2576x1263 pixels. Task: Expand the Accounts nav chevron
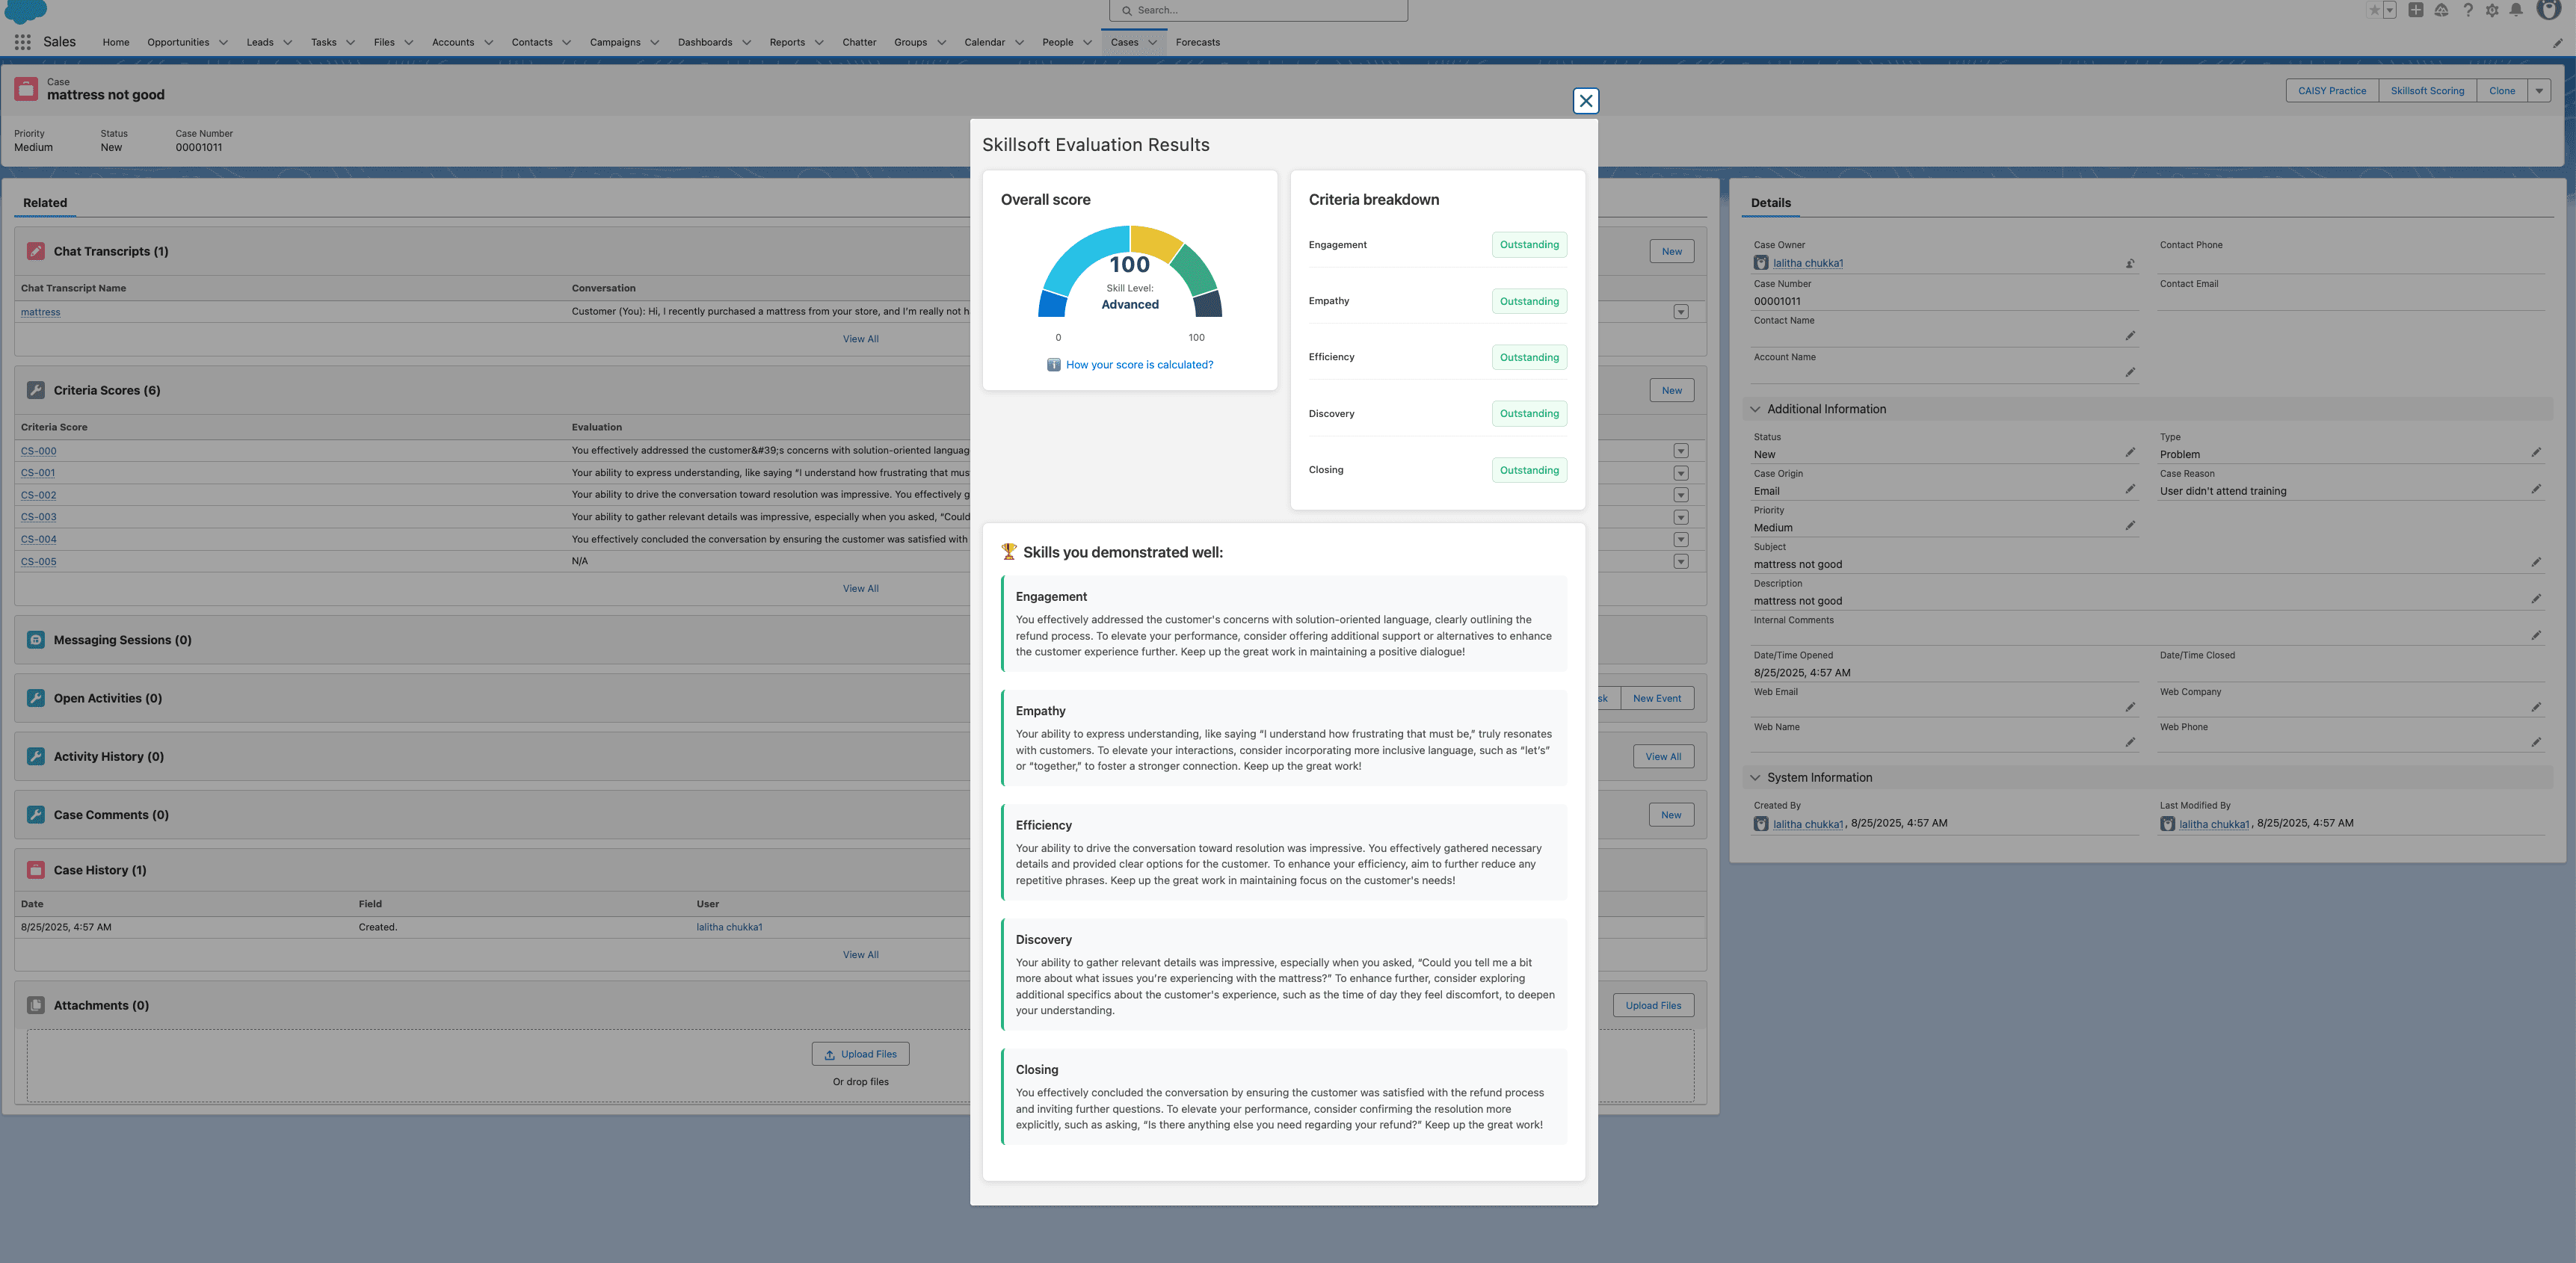point(489,43)
